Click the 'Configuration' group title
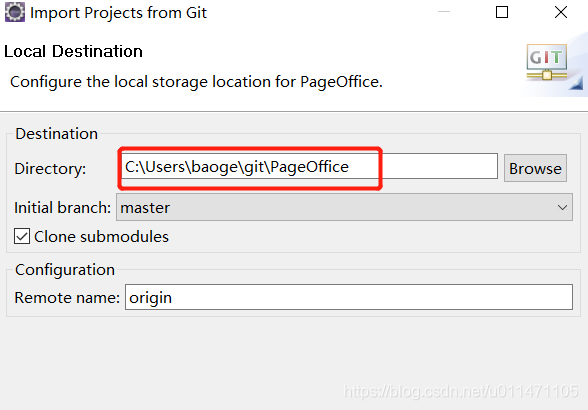 (x=65, y=270)
